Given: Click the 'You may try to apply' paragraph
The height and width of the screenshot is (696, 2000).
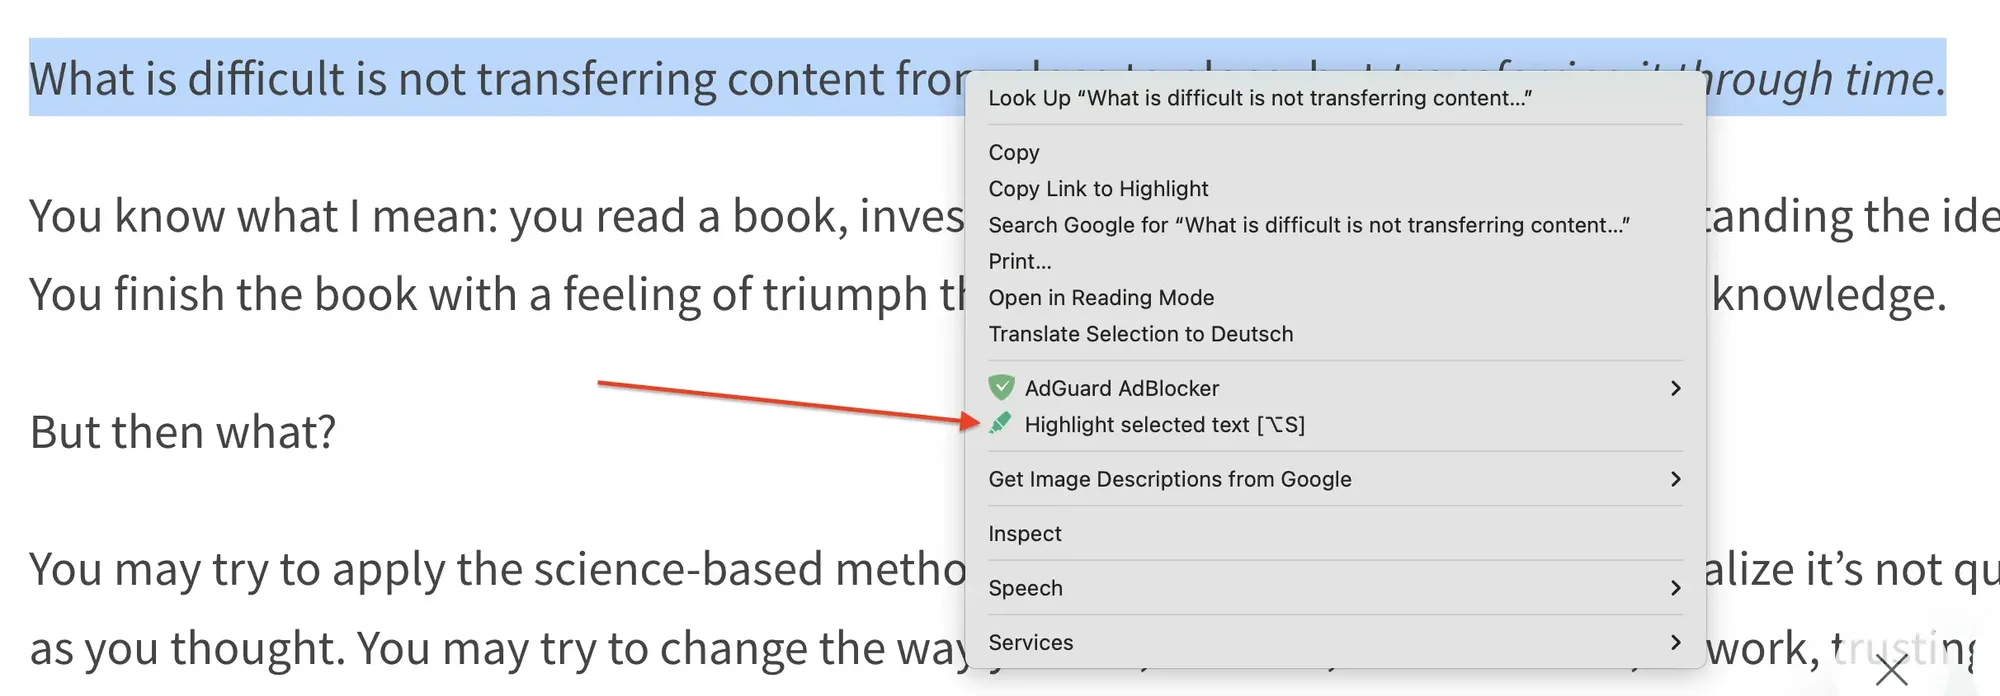Looking at the screenshot, I should pyautogui.click(x=497, y=570).
